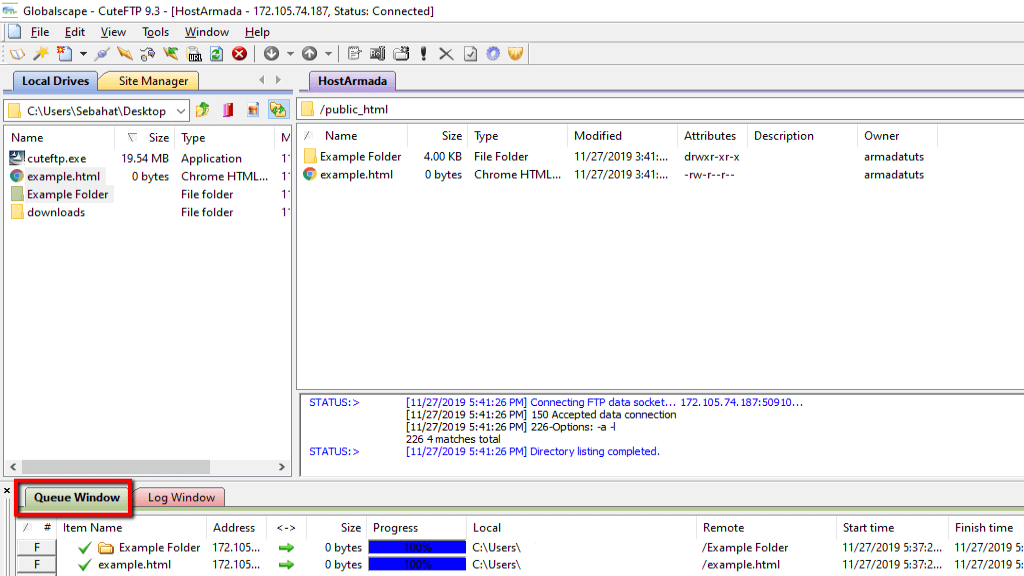Click the orange shield toolbar icon
This screenshot has height=576, width=1024.
516,54
